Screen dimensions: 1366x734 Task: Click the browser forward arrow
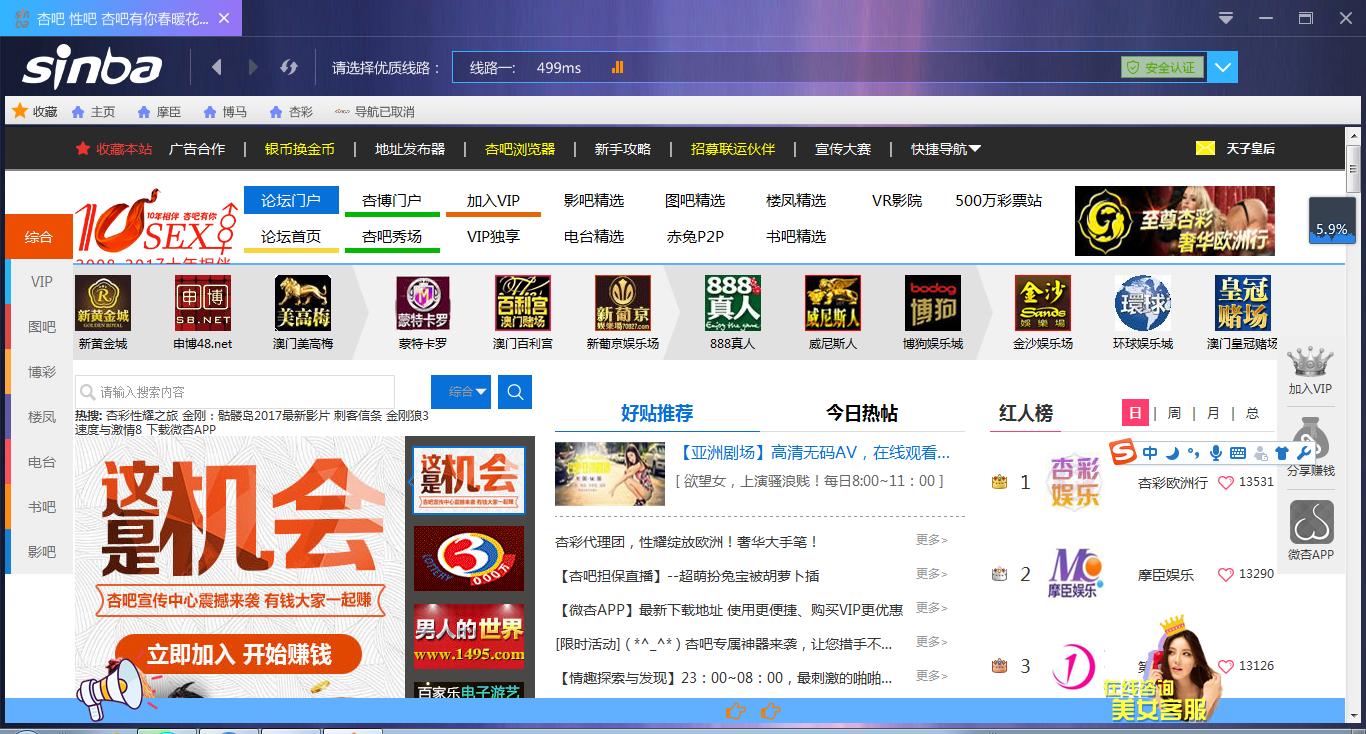[x=253, y=67]
